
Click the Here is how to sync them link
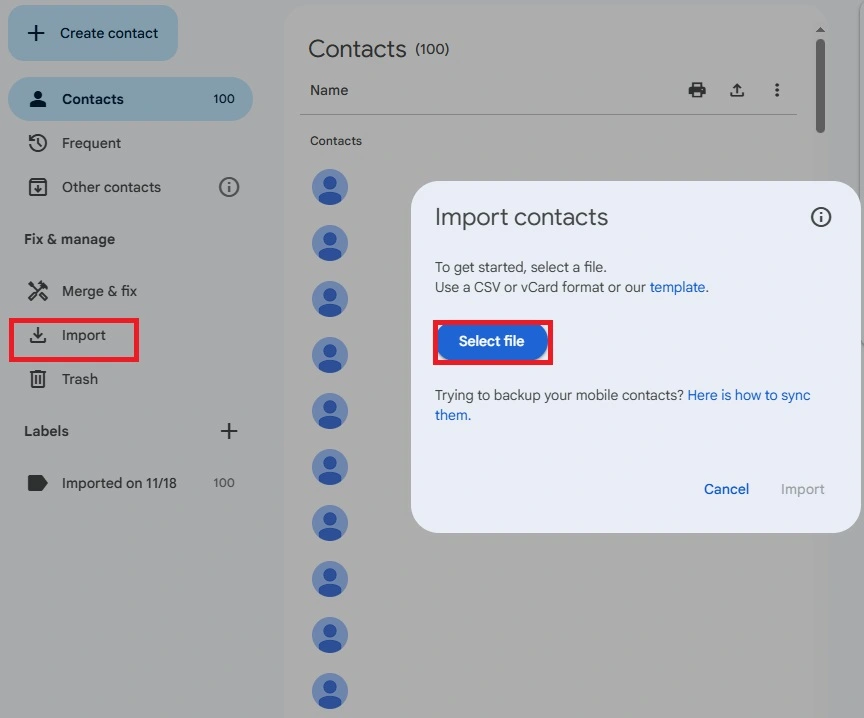pyautogui.click(x=748, y=395)
